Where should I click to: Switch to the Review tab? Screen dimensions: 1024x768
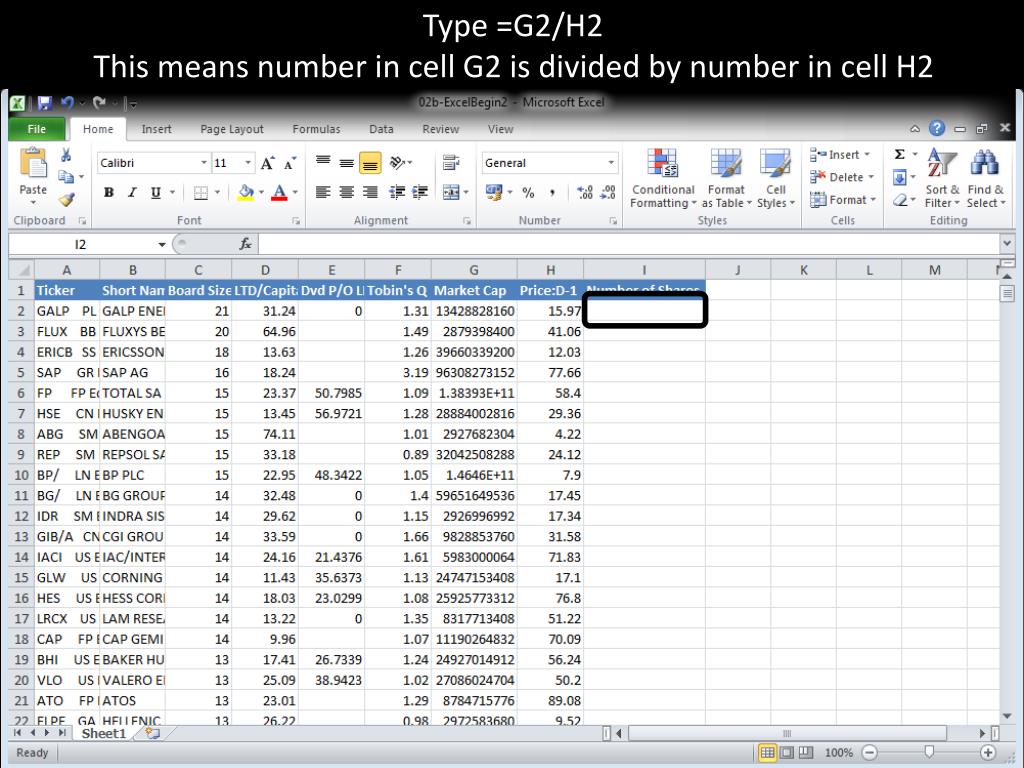pyautogui.click(x=441, y=129)
